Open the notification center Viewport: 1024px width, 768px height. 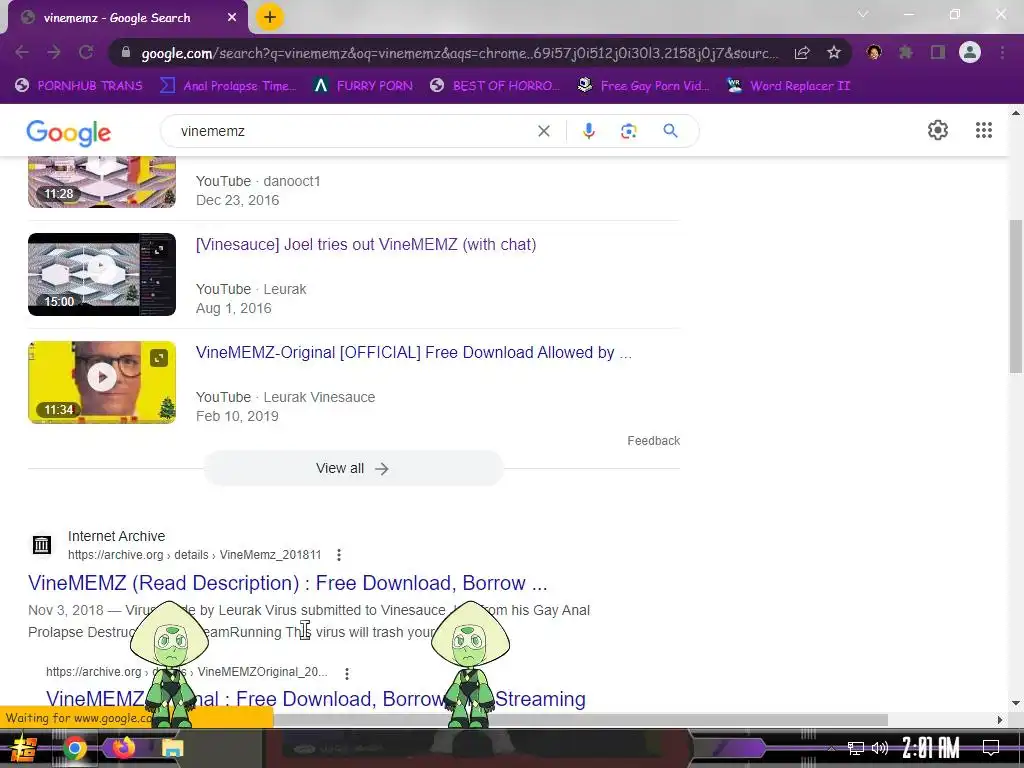pos(991,748)
